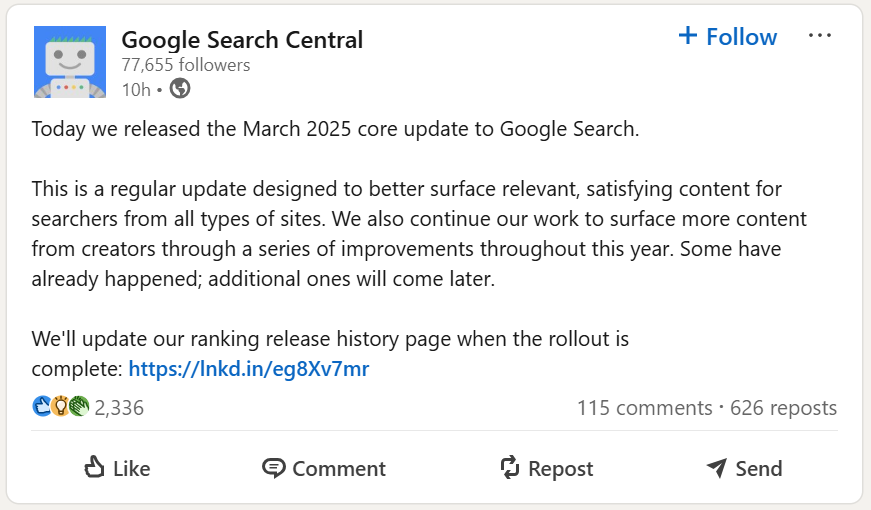This screenshot has width=871, height=510.
Task: Click the blue thumbs-up reaction emoji
Action: click(x=42, y=407)
